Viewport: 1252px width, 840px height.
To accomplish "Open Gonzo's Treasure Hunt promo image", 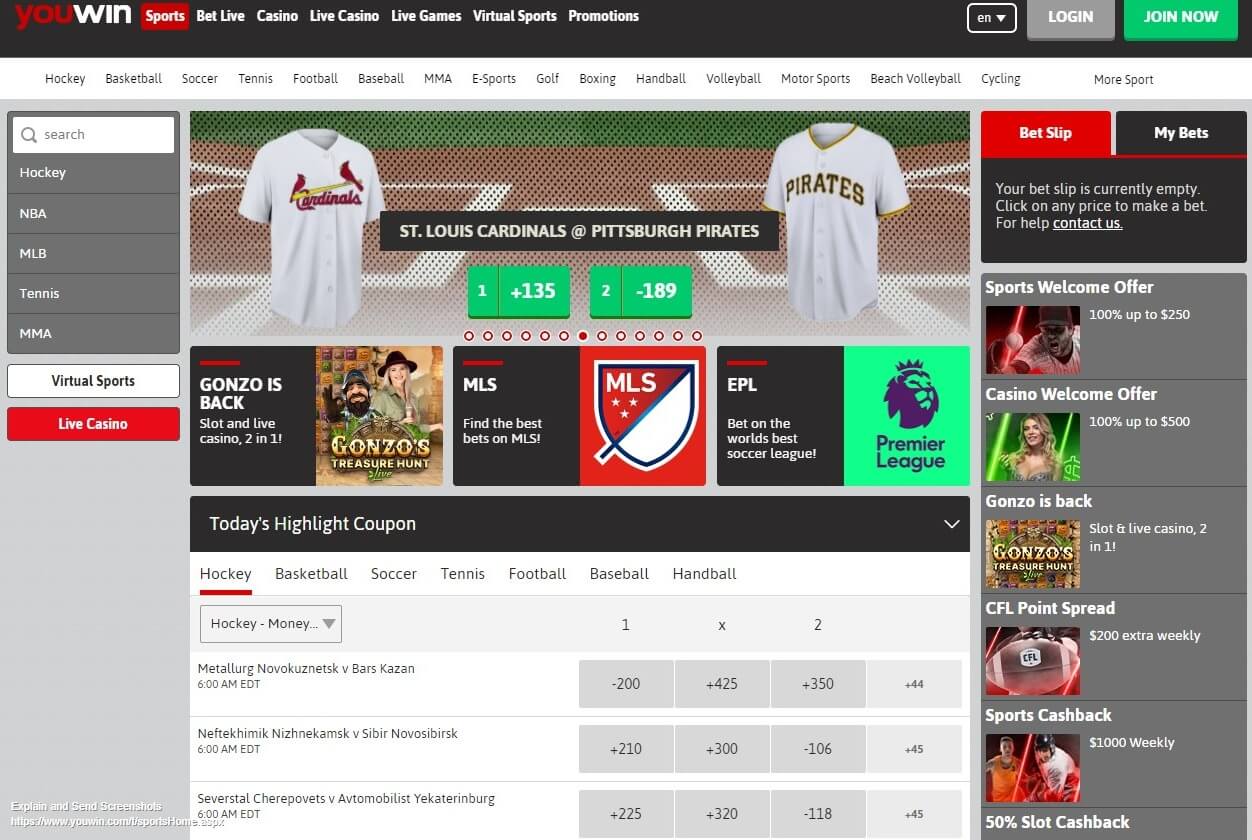I will (x=379, y=416).
